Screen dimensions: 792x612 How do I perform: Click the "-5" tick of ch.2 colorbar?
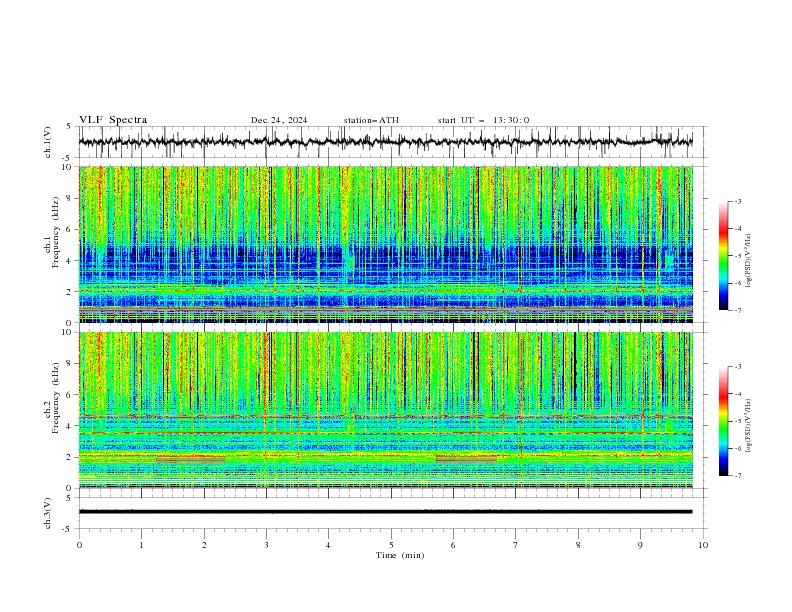738,421
